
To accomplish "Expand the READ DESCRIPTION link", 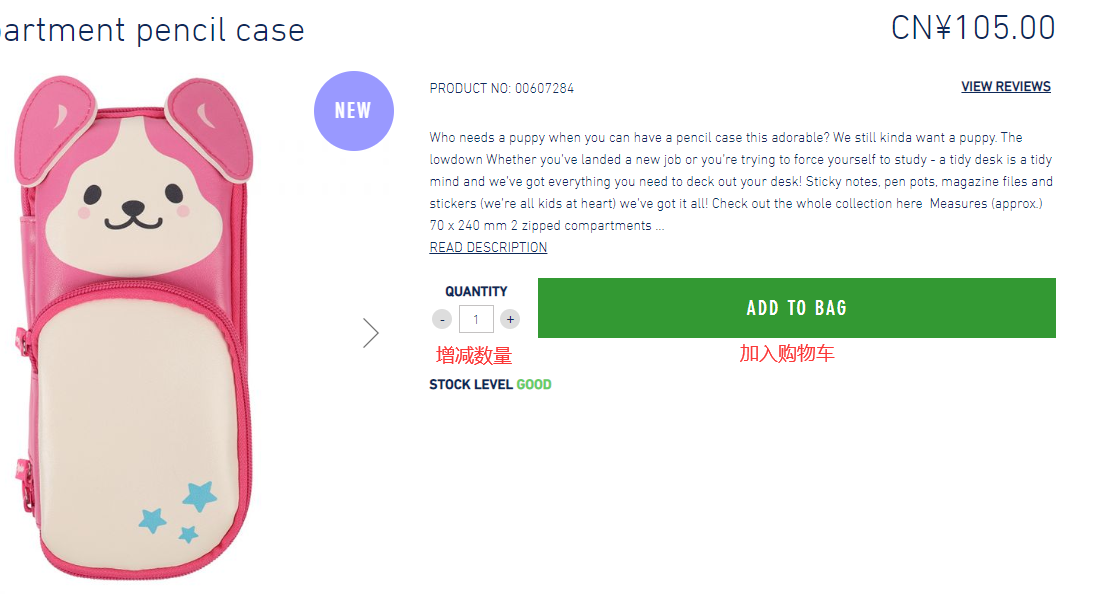I will point(488,248).
